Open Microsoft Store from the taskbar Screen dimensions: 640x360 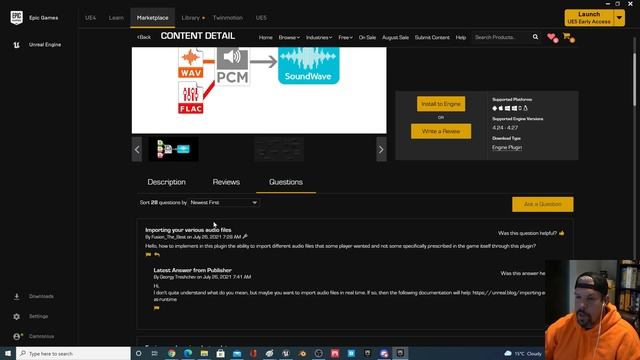pos(221,353)
